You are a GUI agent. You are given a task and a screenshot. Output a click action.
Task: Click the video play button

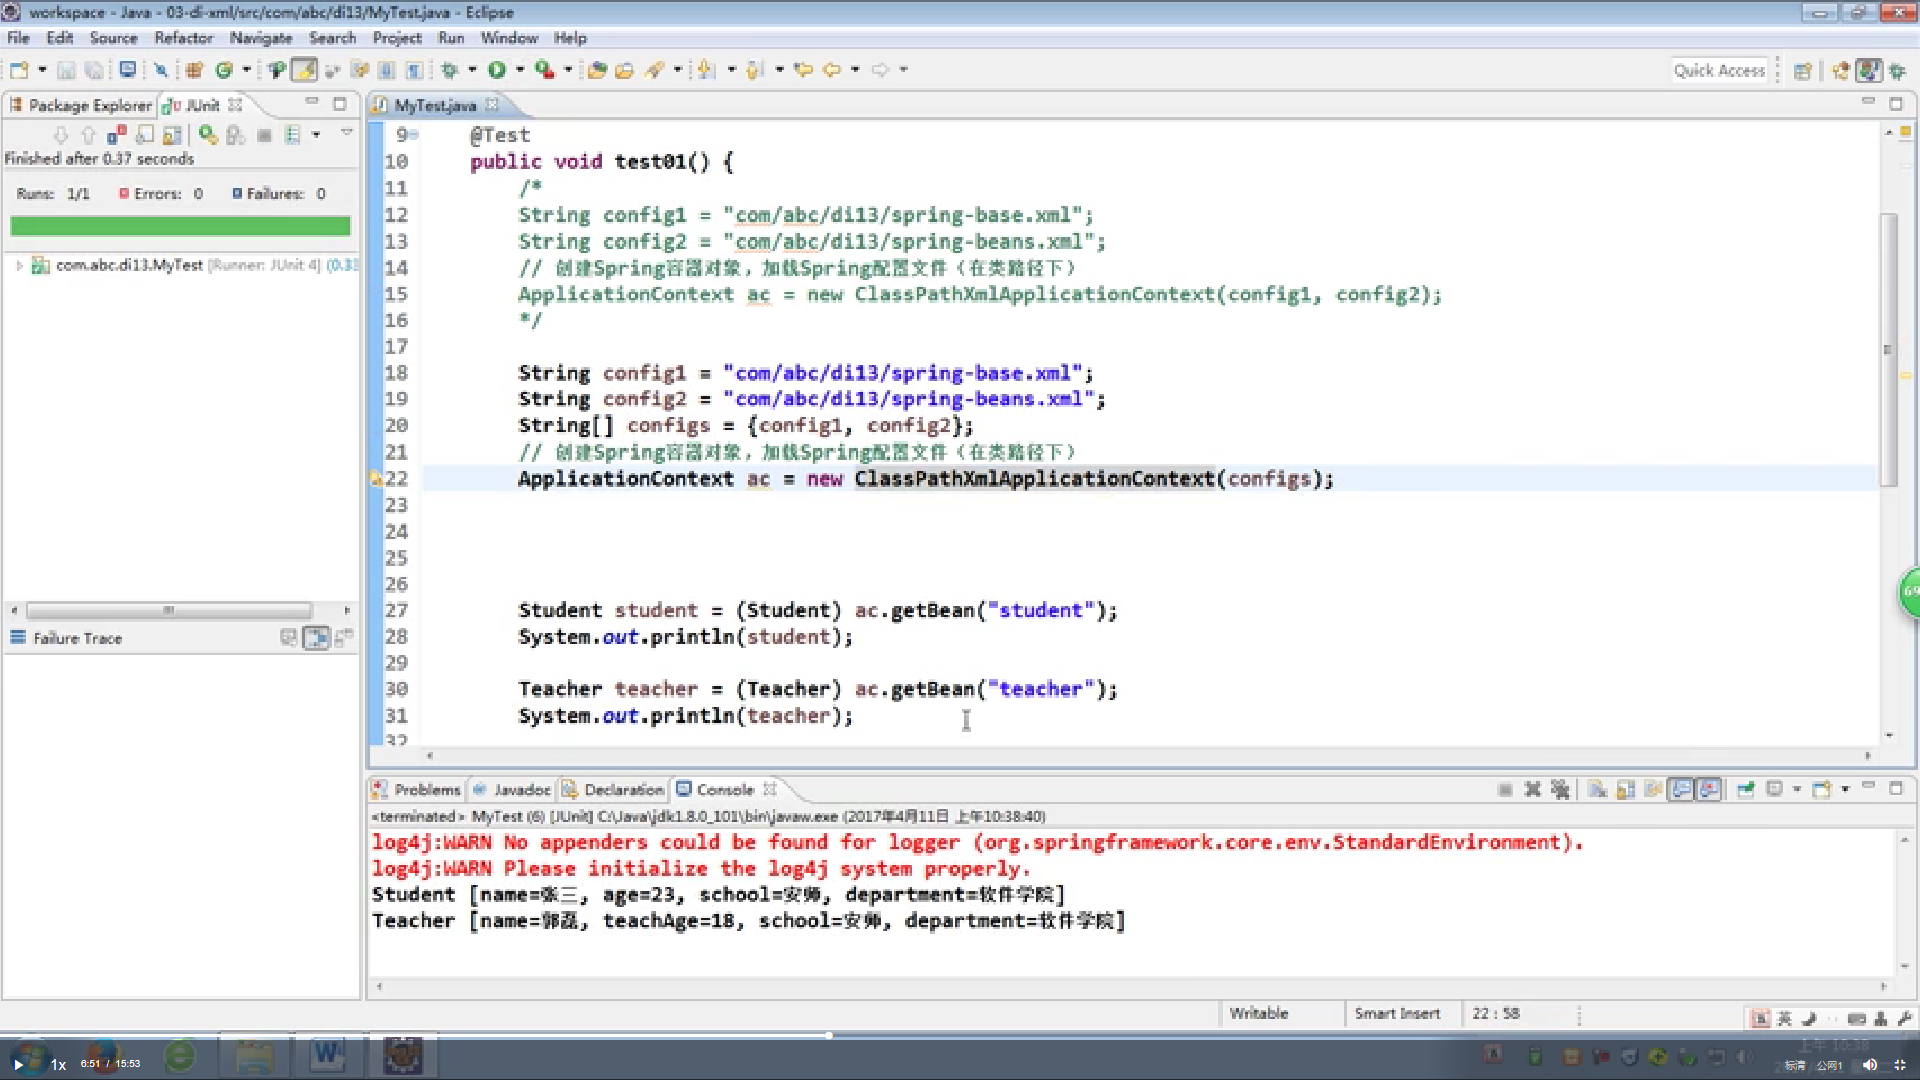[18, 1064]
